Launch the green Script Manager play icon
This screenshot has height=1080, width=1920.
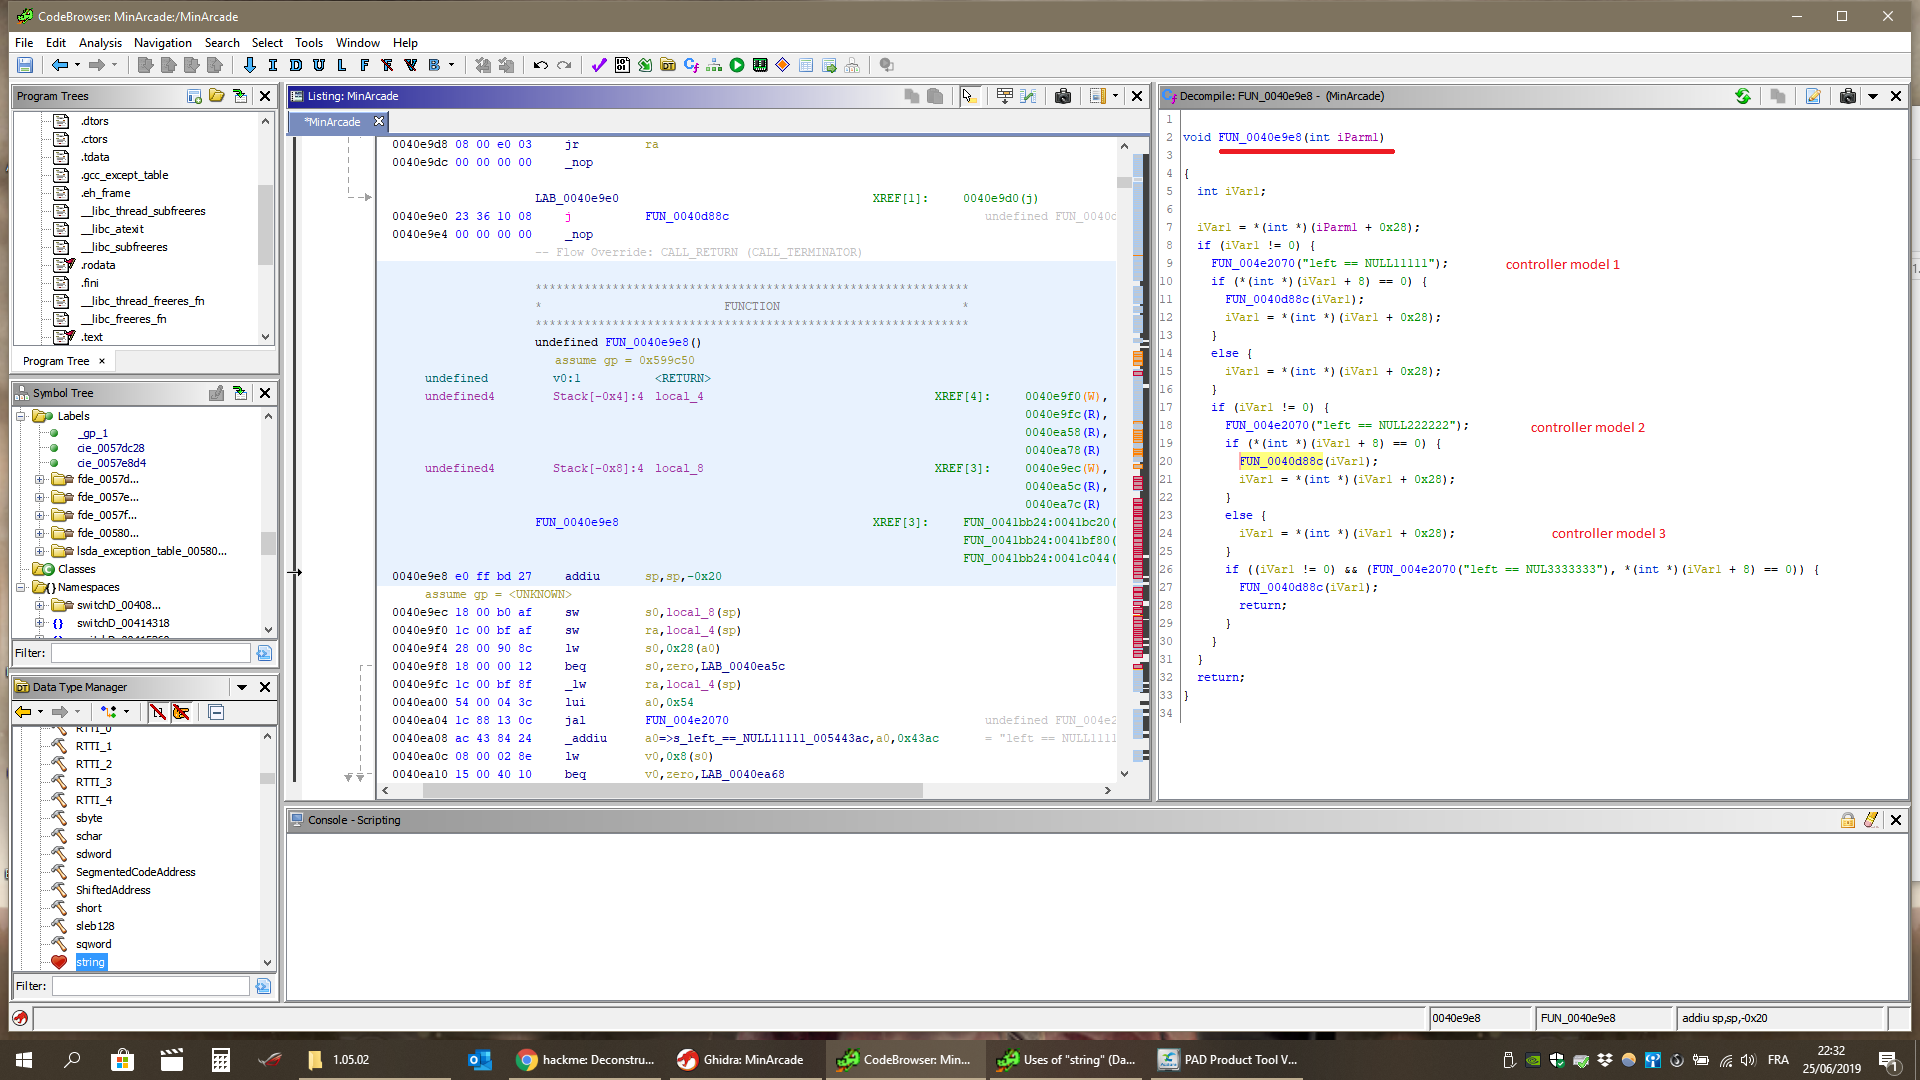(x=737, y=65)
